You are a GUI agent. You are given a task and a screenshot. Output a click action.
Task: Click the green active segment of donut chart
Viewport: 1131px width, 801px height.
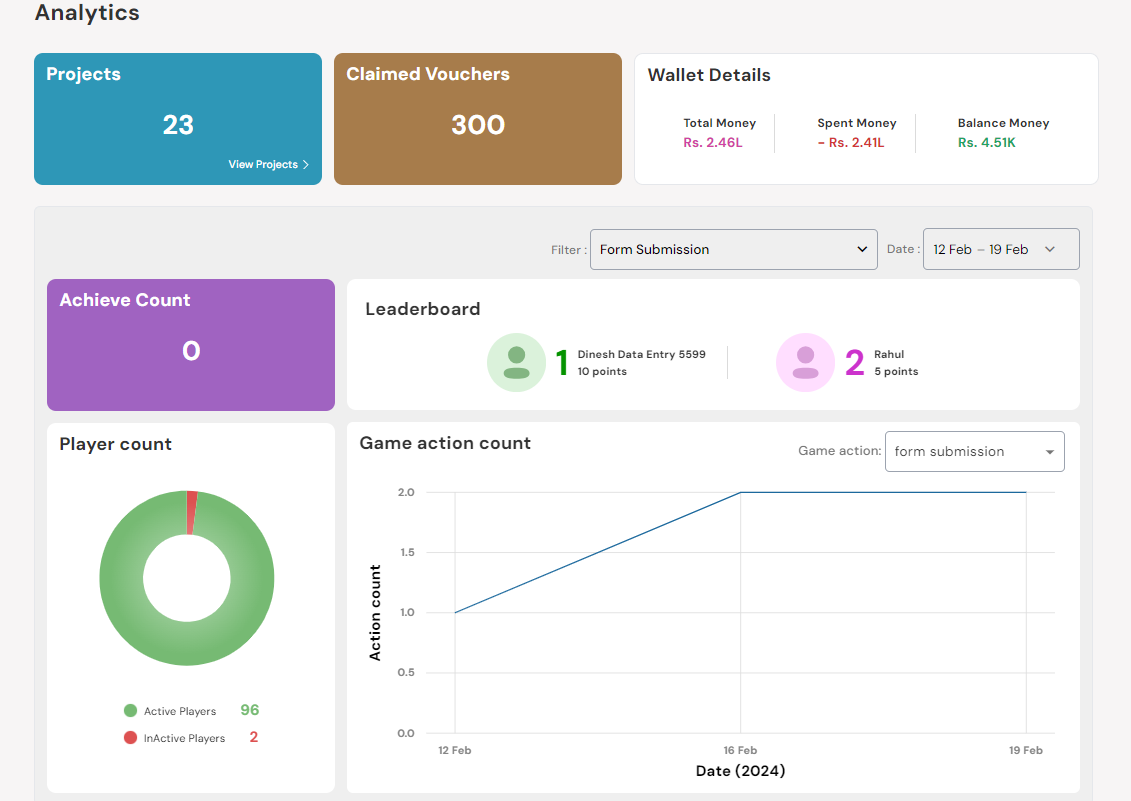click(x=187, y=644)
